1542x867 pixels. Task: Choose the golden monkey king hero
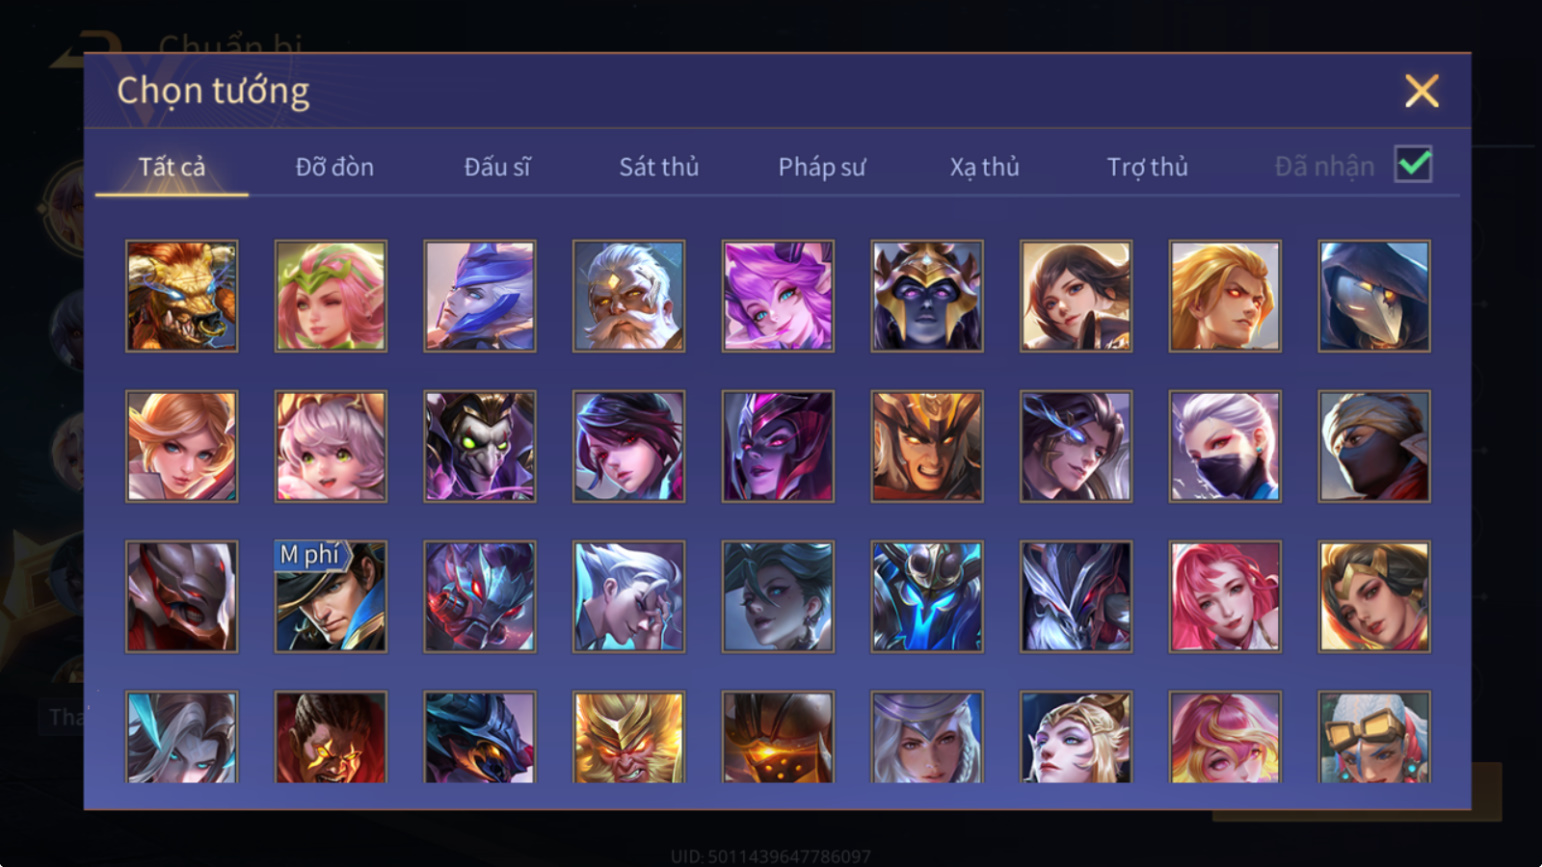pos(629,737)
